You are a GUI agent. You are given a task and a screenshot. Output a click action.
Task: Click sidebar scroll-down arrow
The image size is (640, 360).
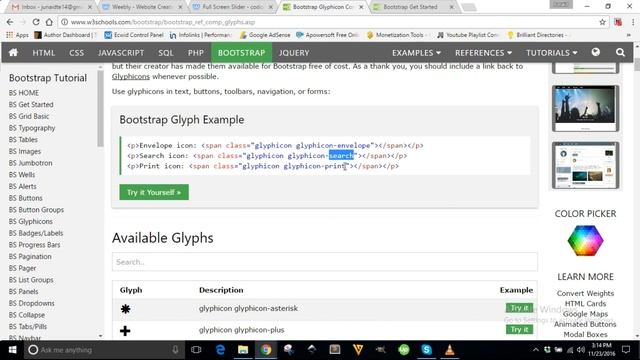tap(100, 336)
